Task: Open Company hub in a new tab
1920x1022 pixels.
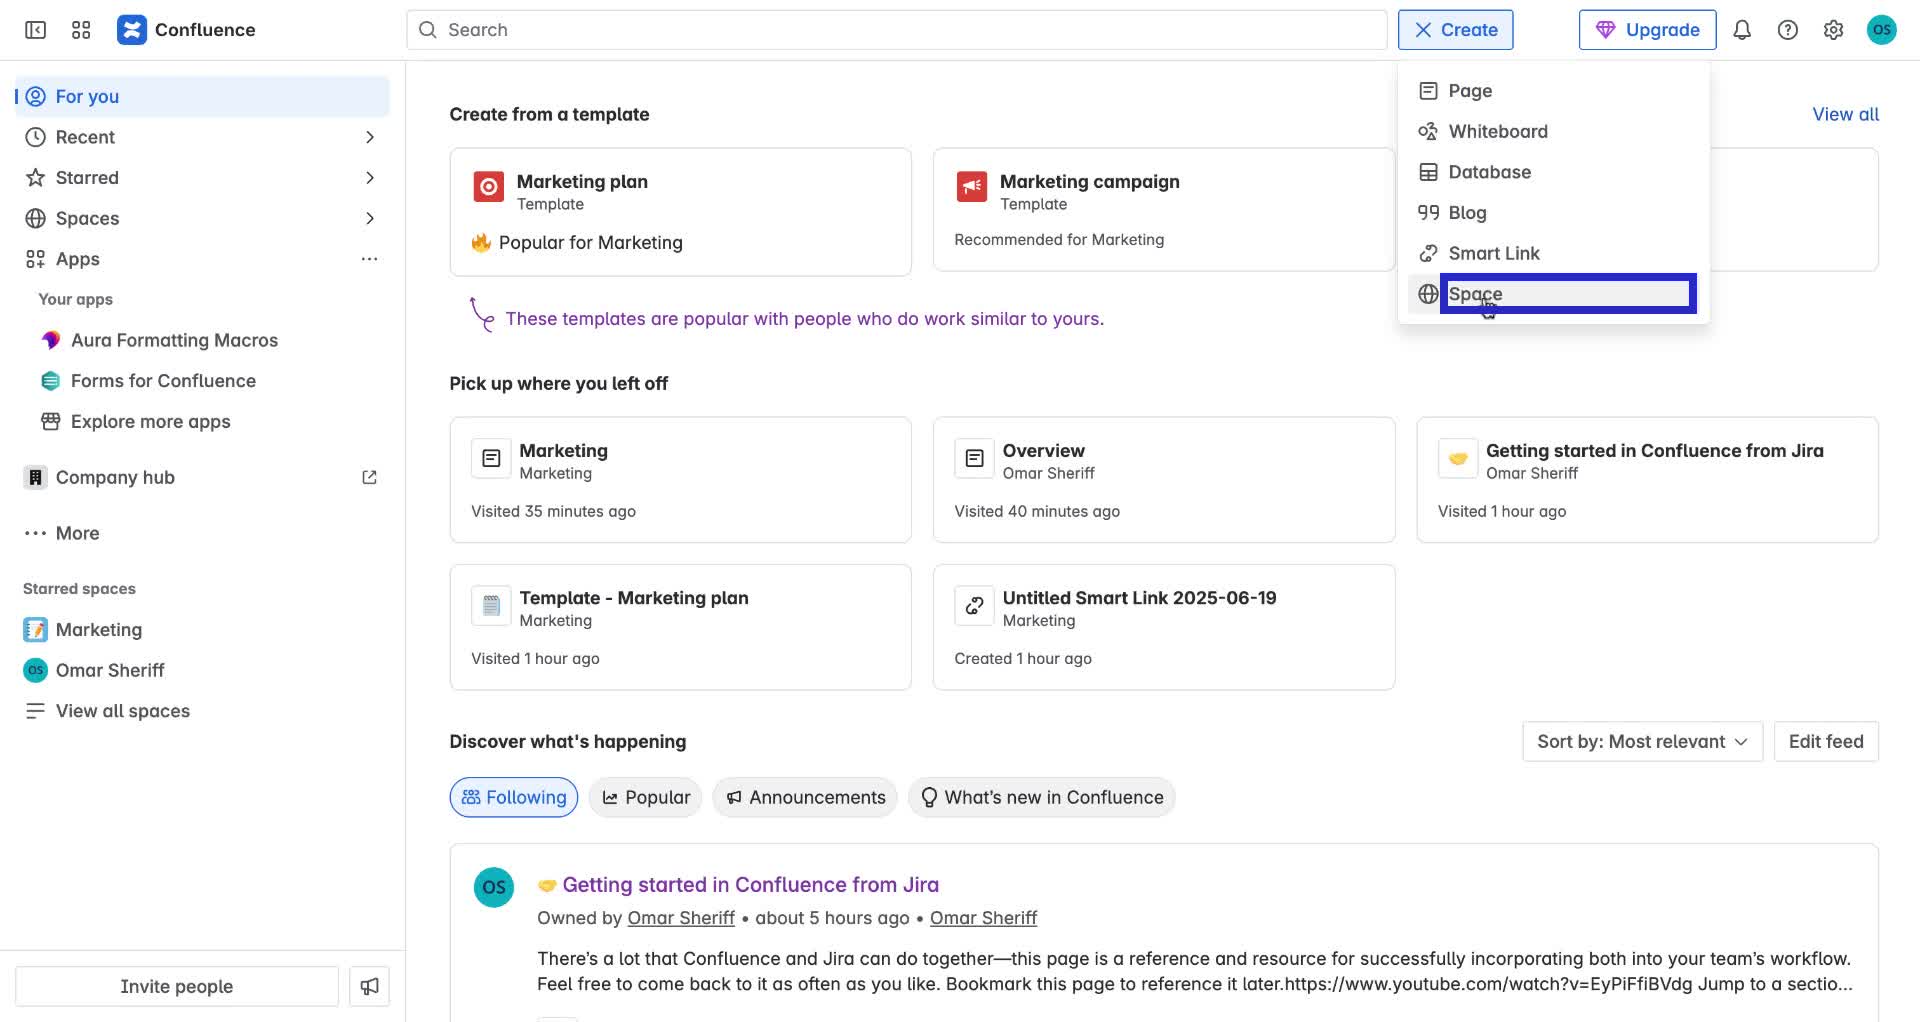Action: (x=369, y=477)
